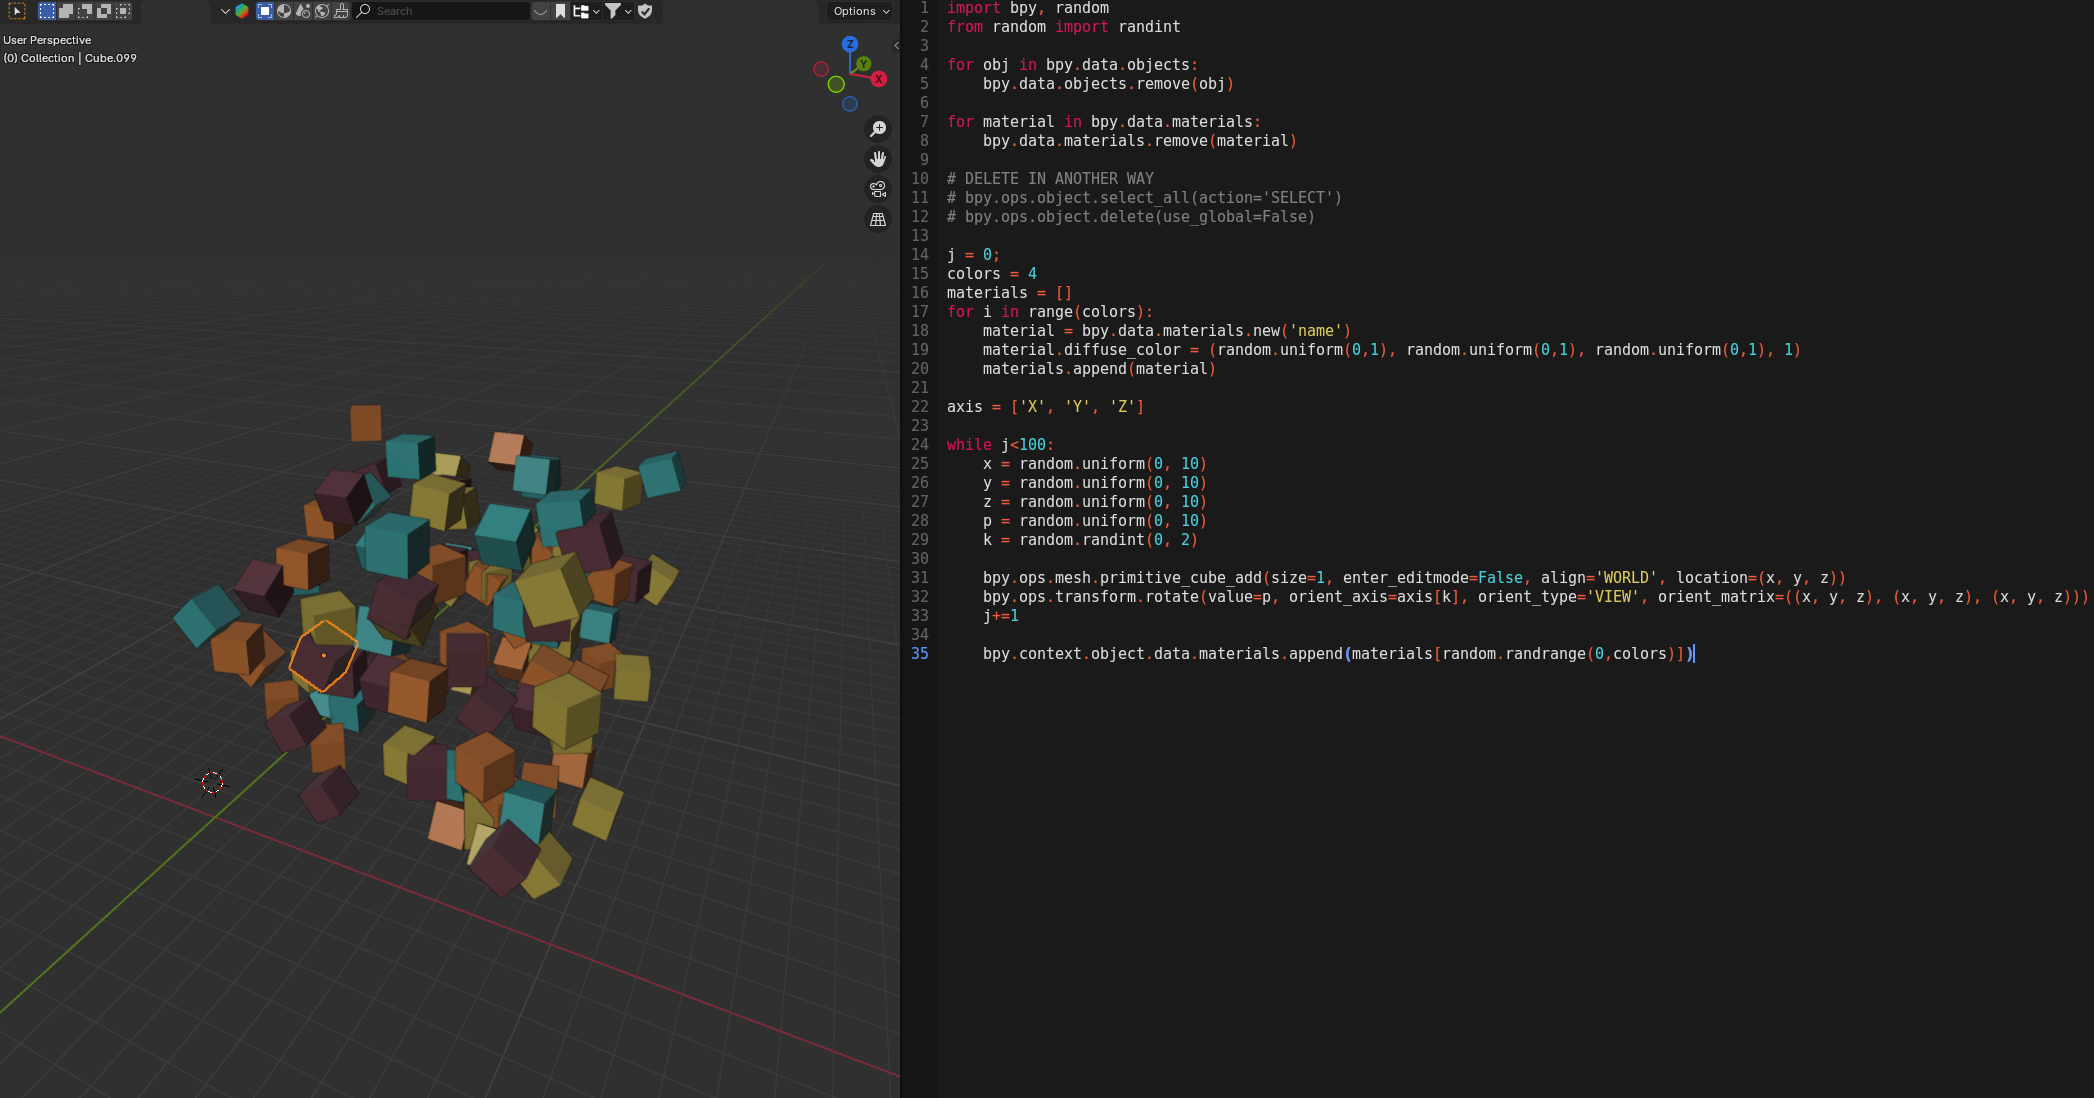
Task: Click code line 'colors = 4'
Action: click(x=992, y=274)
